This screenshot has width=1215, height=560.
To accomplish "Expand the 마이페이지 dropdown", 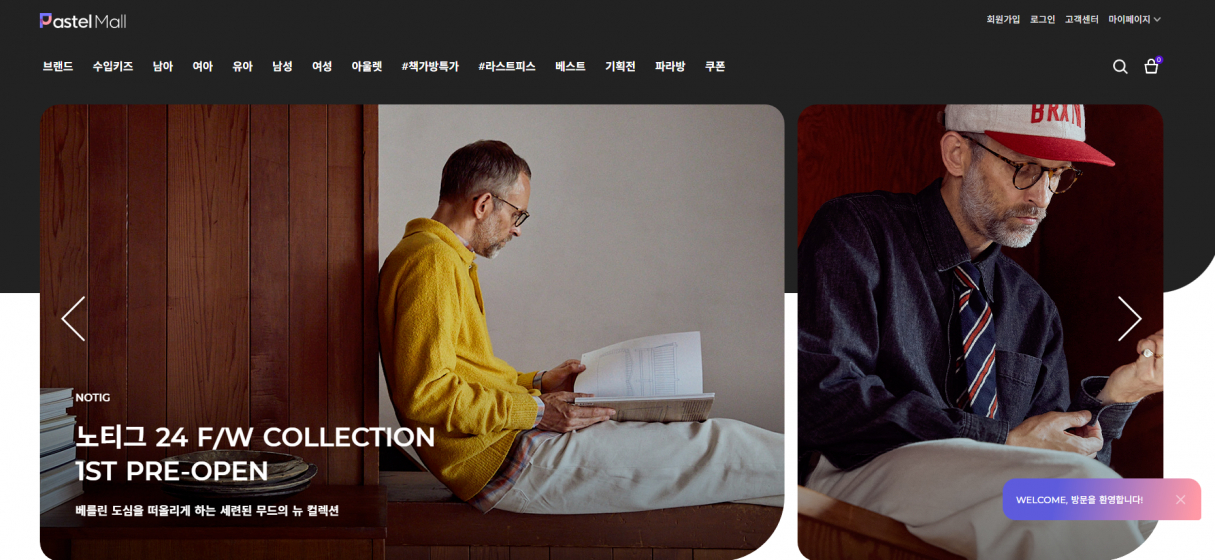I will click(1134, 19).
